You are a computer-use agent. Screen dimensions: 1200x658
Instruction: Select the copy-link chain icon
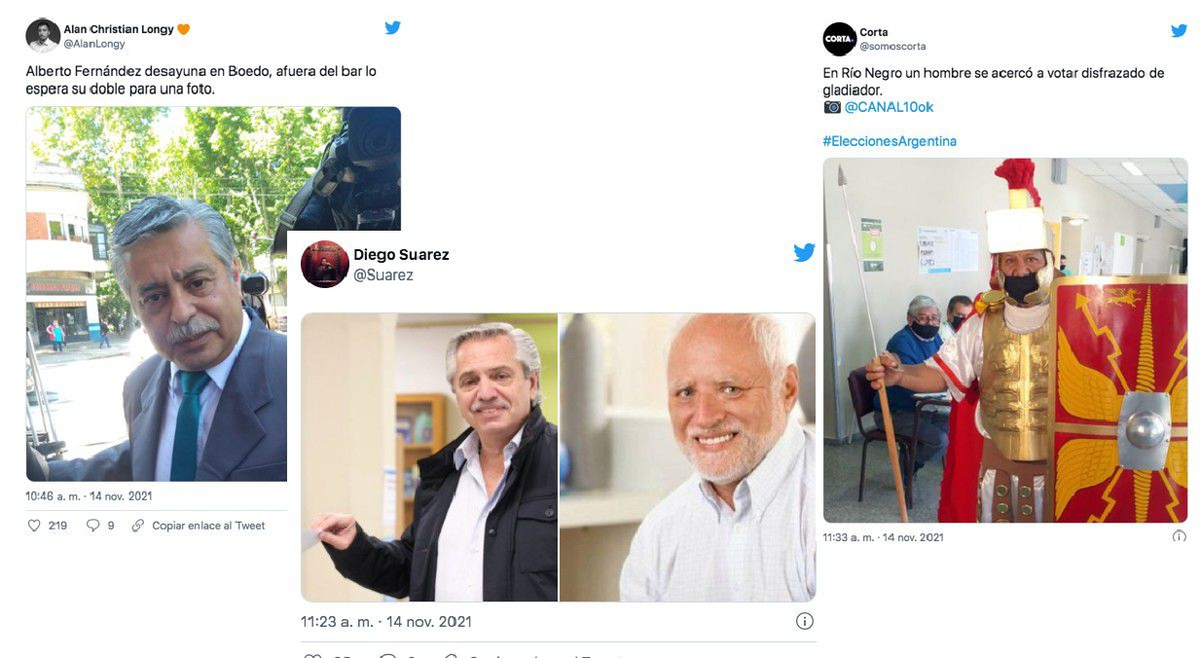(137, 524)
